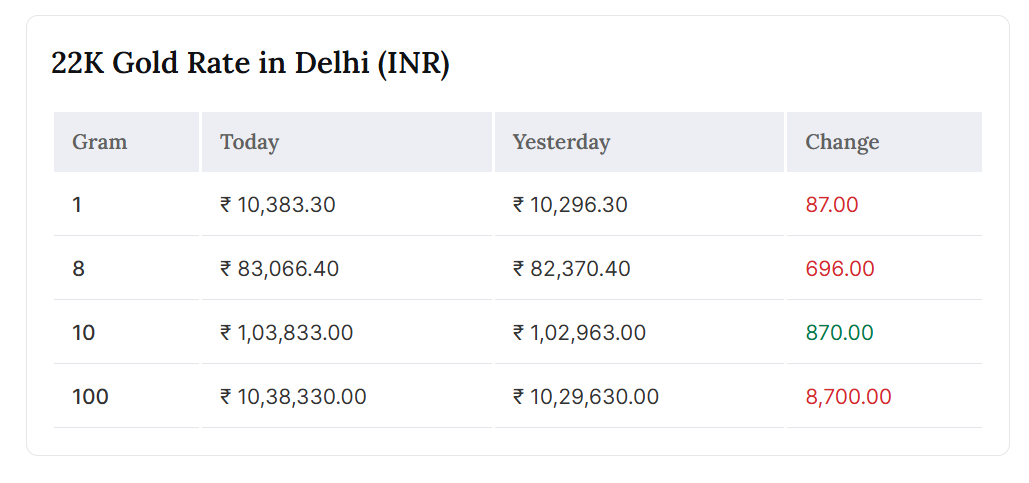Click yesterday's price ₹ 10,296.30

pyautogui.click(x=570, y=205)
